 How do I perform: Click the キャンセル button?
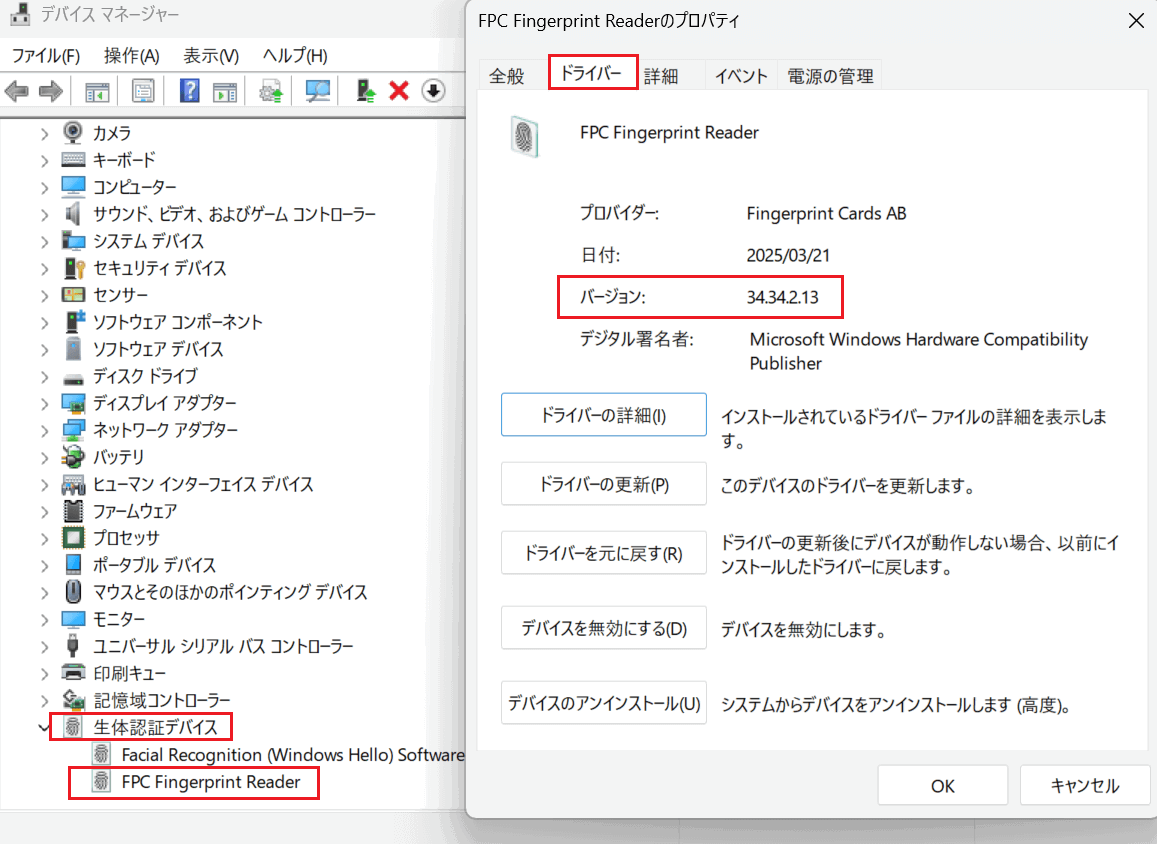(1085, 786)
